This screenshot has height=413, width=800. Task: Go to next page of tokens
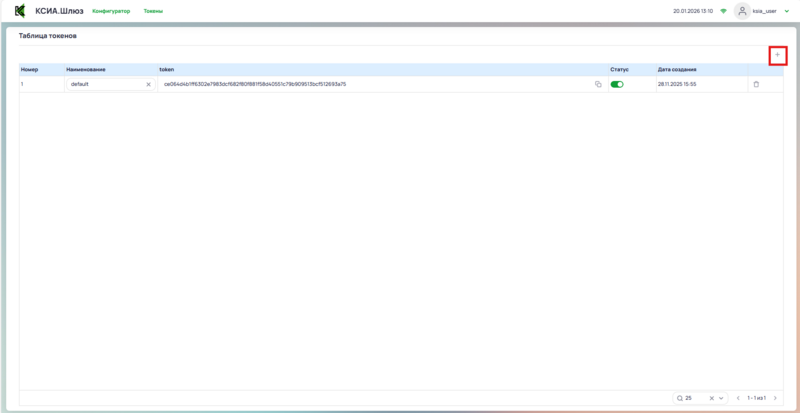[x=774, y=398]
